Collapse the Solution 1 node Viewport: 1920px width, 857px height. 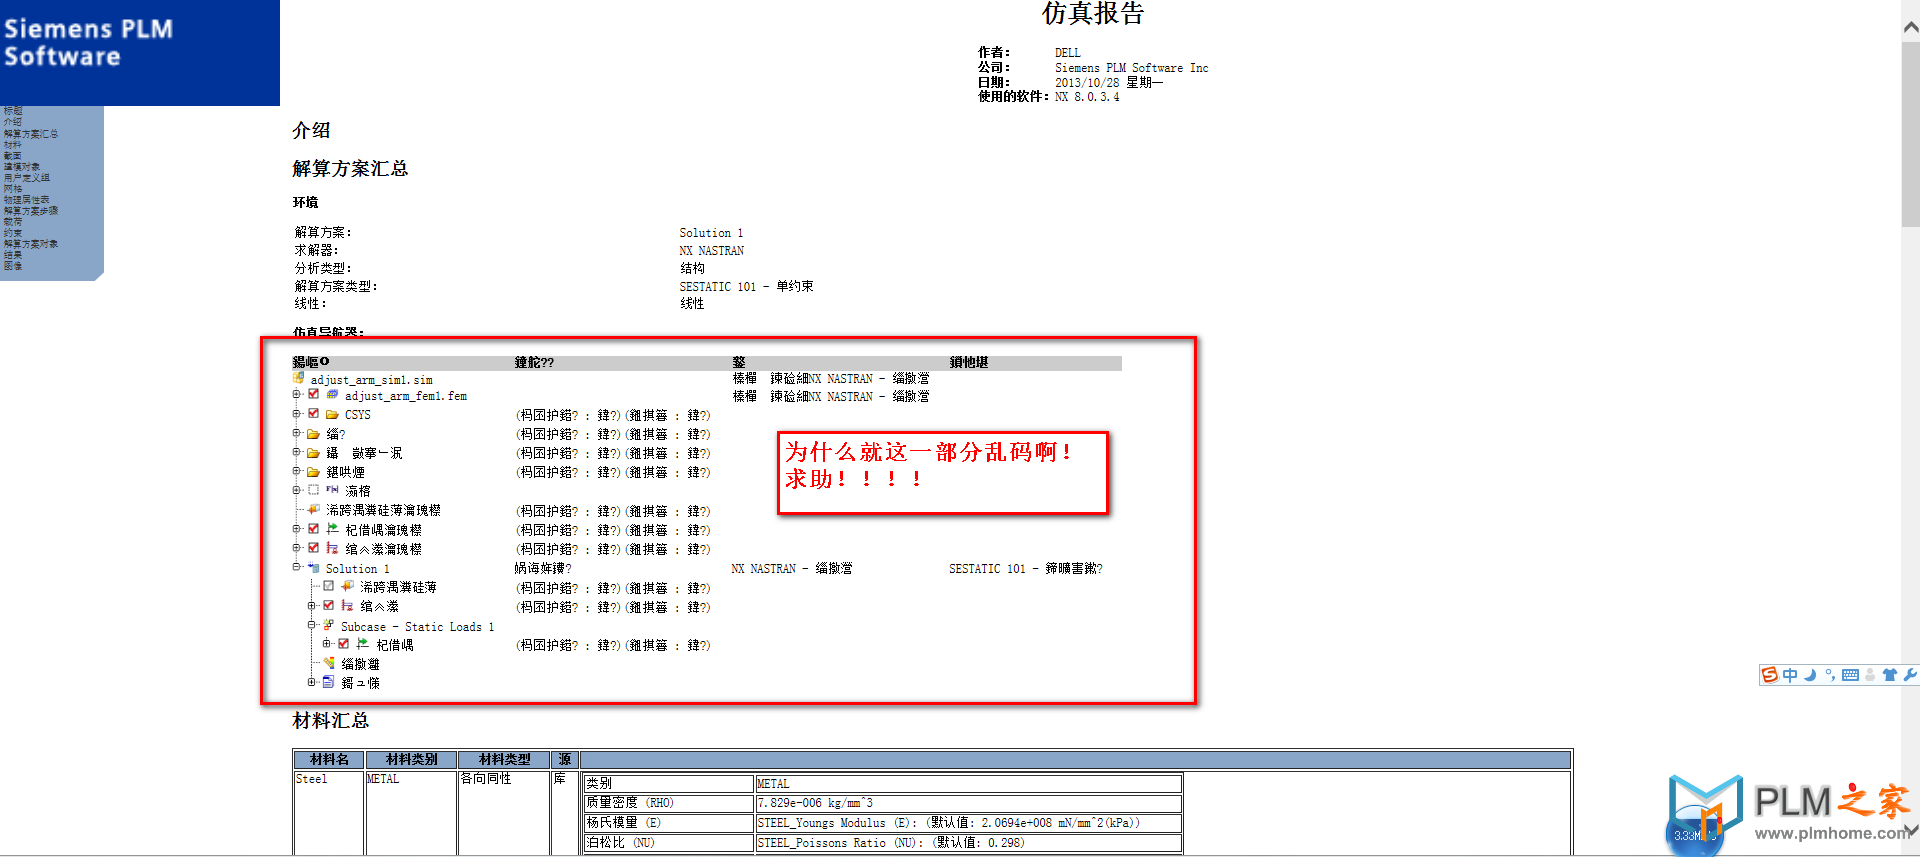click(296, 567)
